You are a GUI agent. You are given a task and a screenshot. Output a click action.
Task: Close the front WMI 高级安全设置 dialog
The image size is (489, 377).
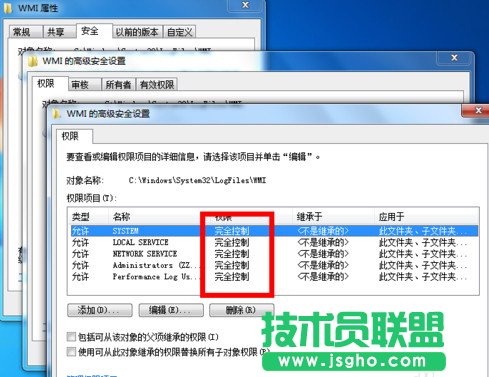[478, 110]
